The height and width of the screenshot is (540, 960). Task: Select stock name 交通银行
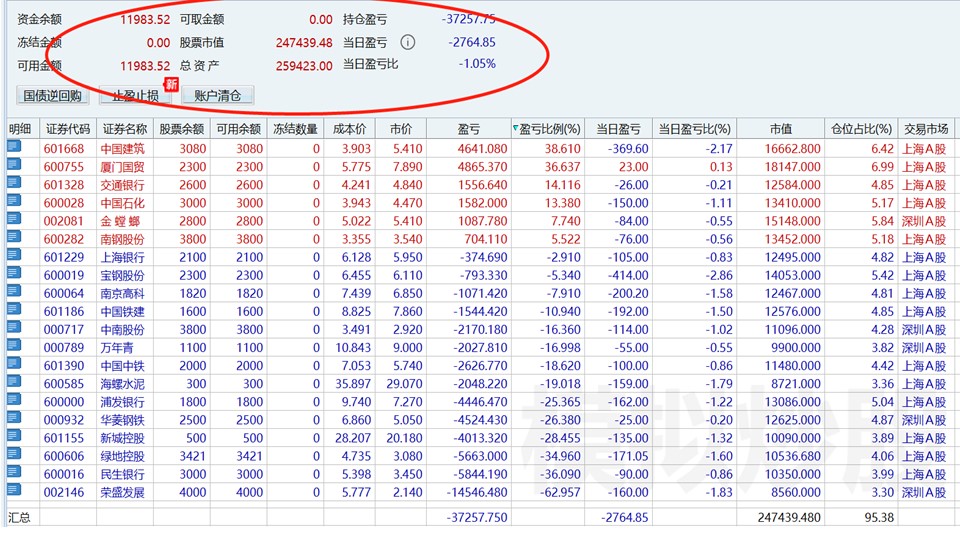122,185
